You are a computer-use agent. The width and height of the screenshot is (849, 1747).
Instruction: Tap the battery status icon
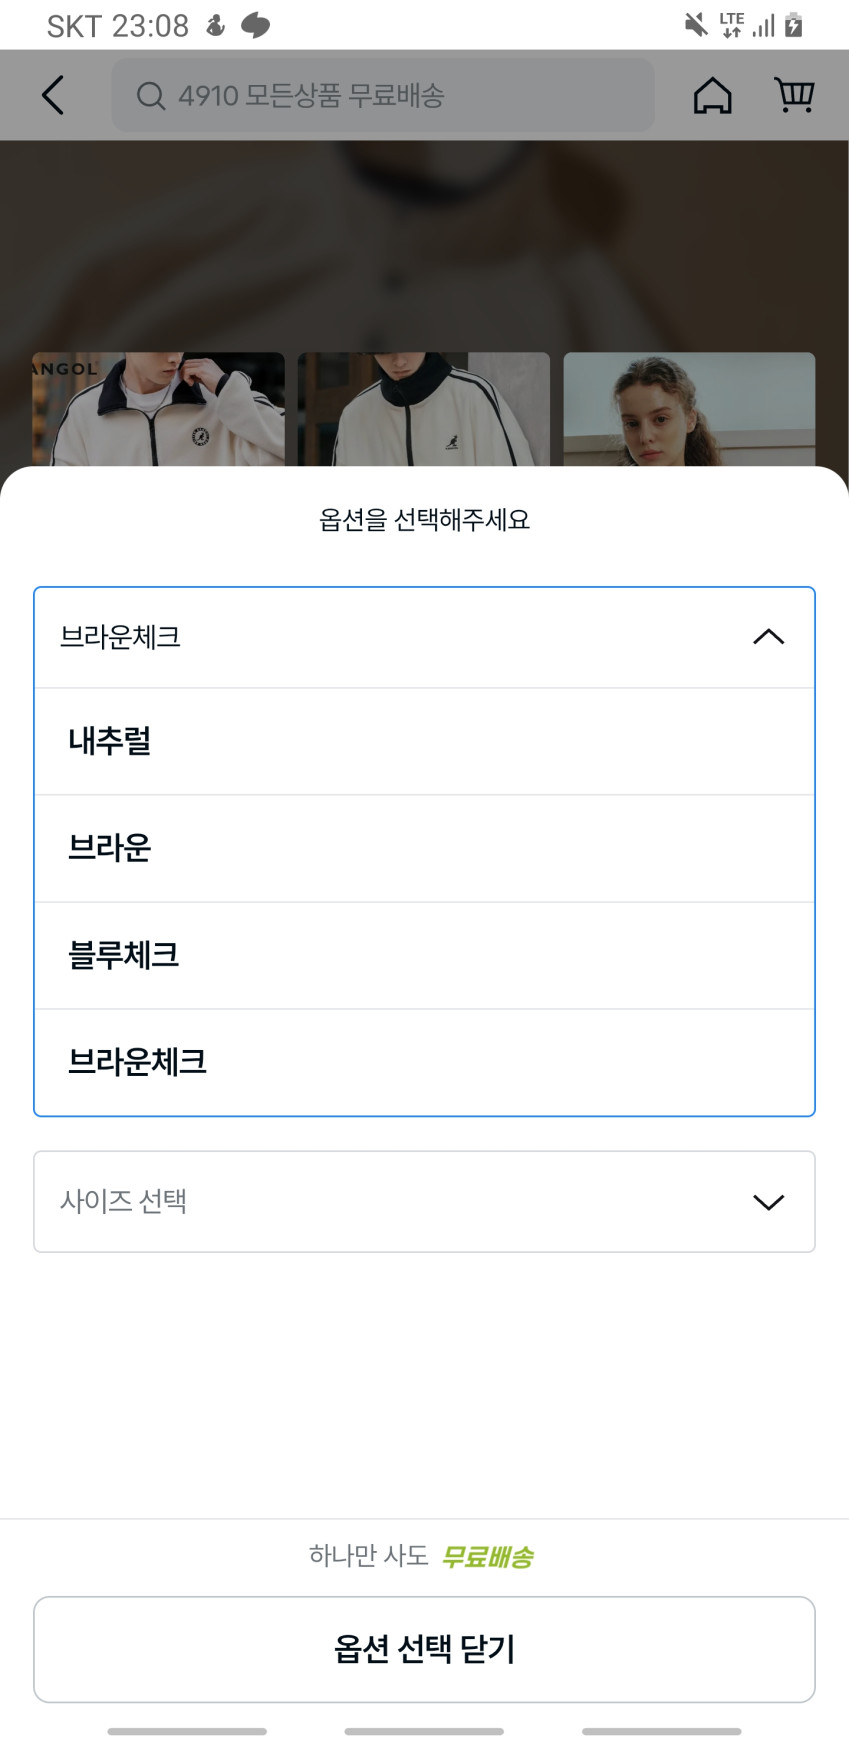(x=794, y=24)
